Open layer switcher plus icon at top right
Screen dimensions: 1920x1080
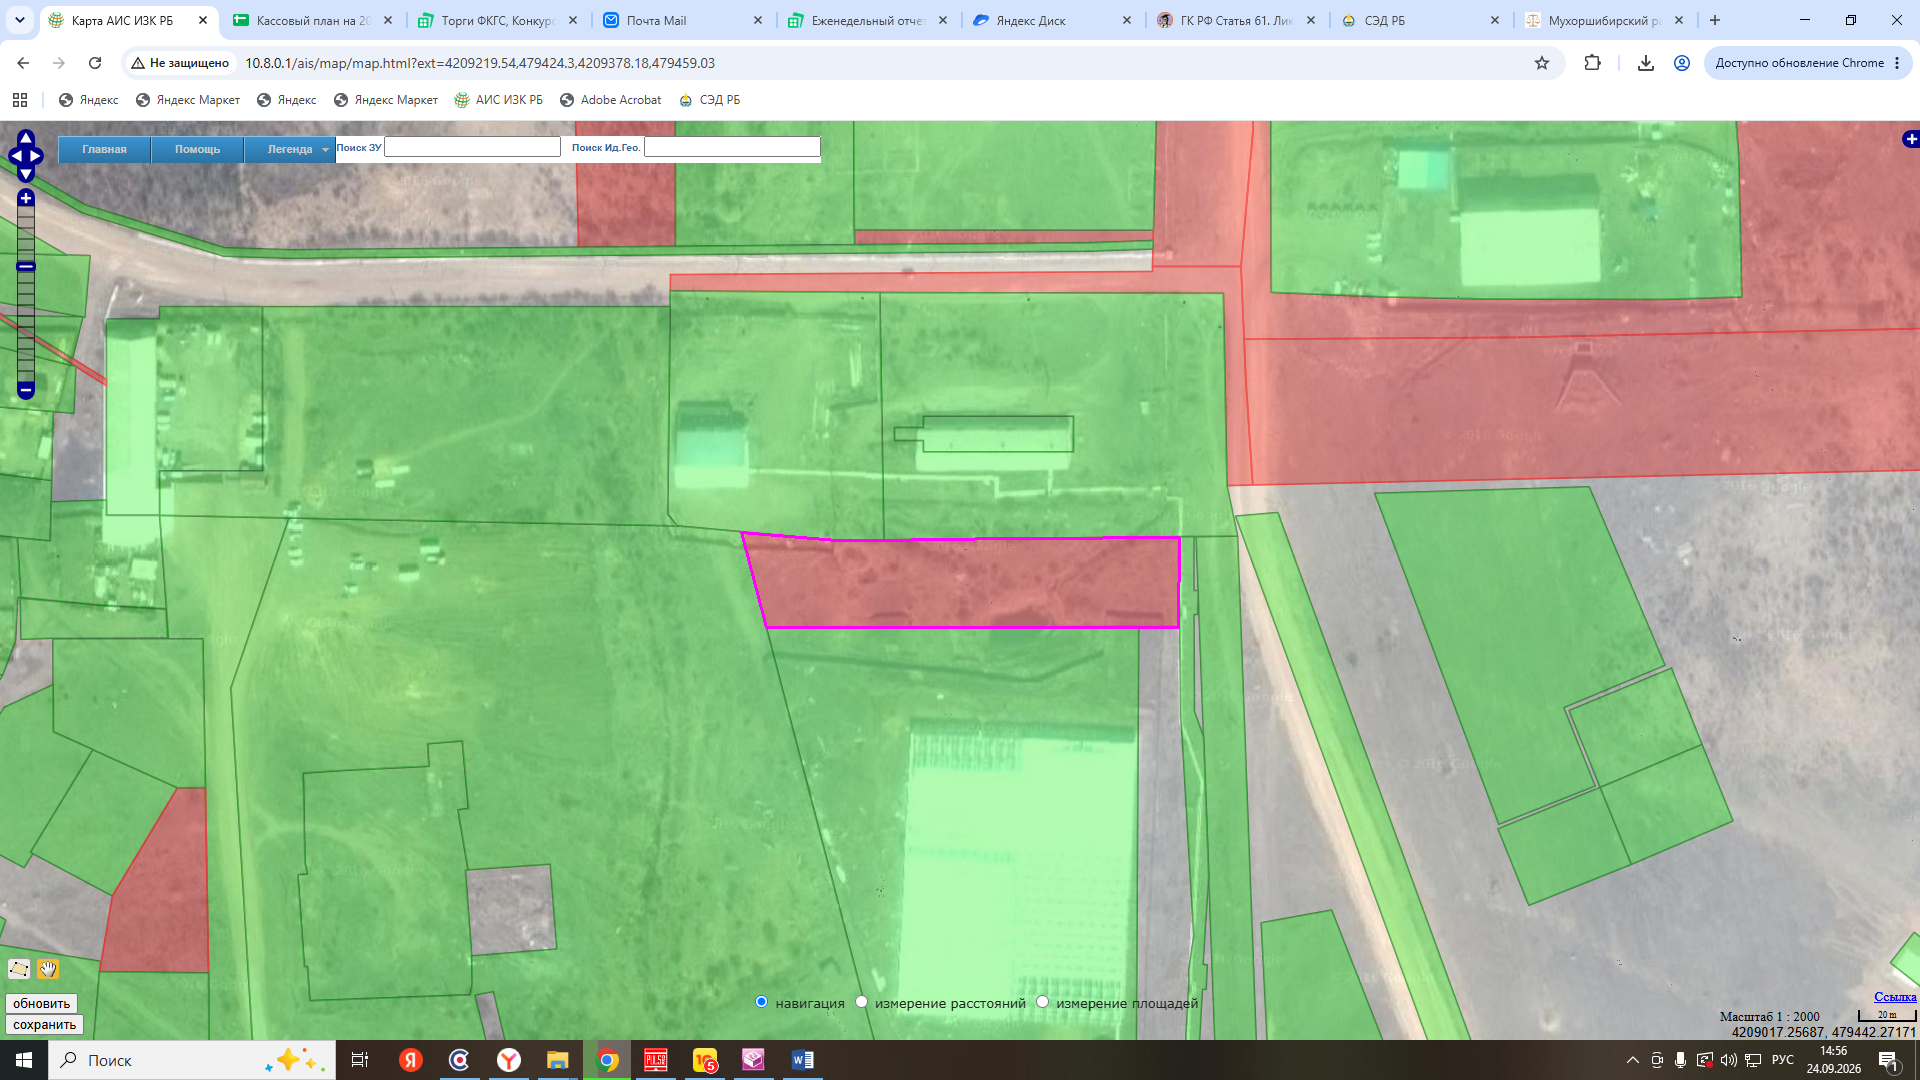(1910, 139)
